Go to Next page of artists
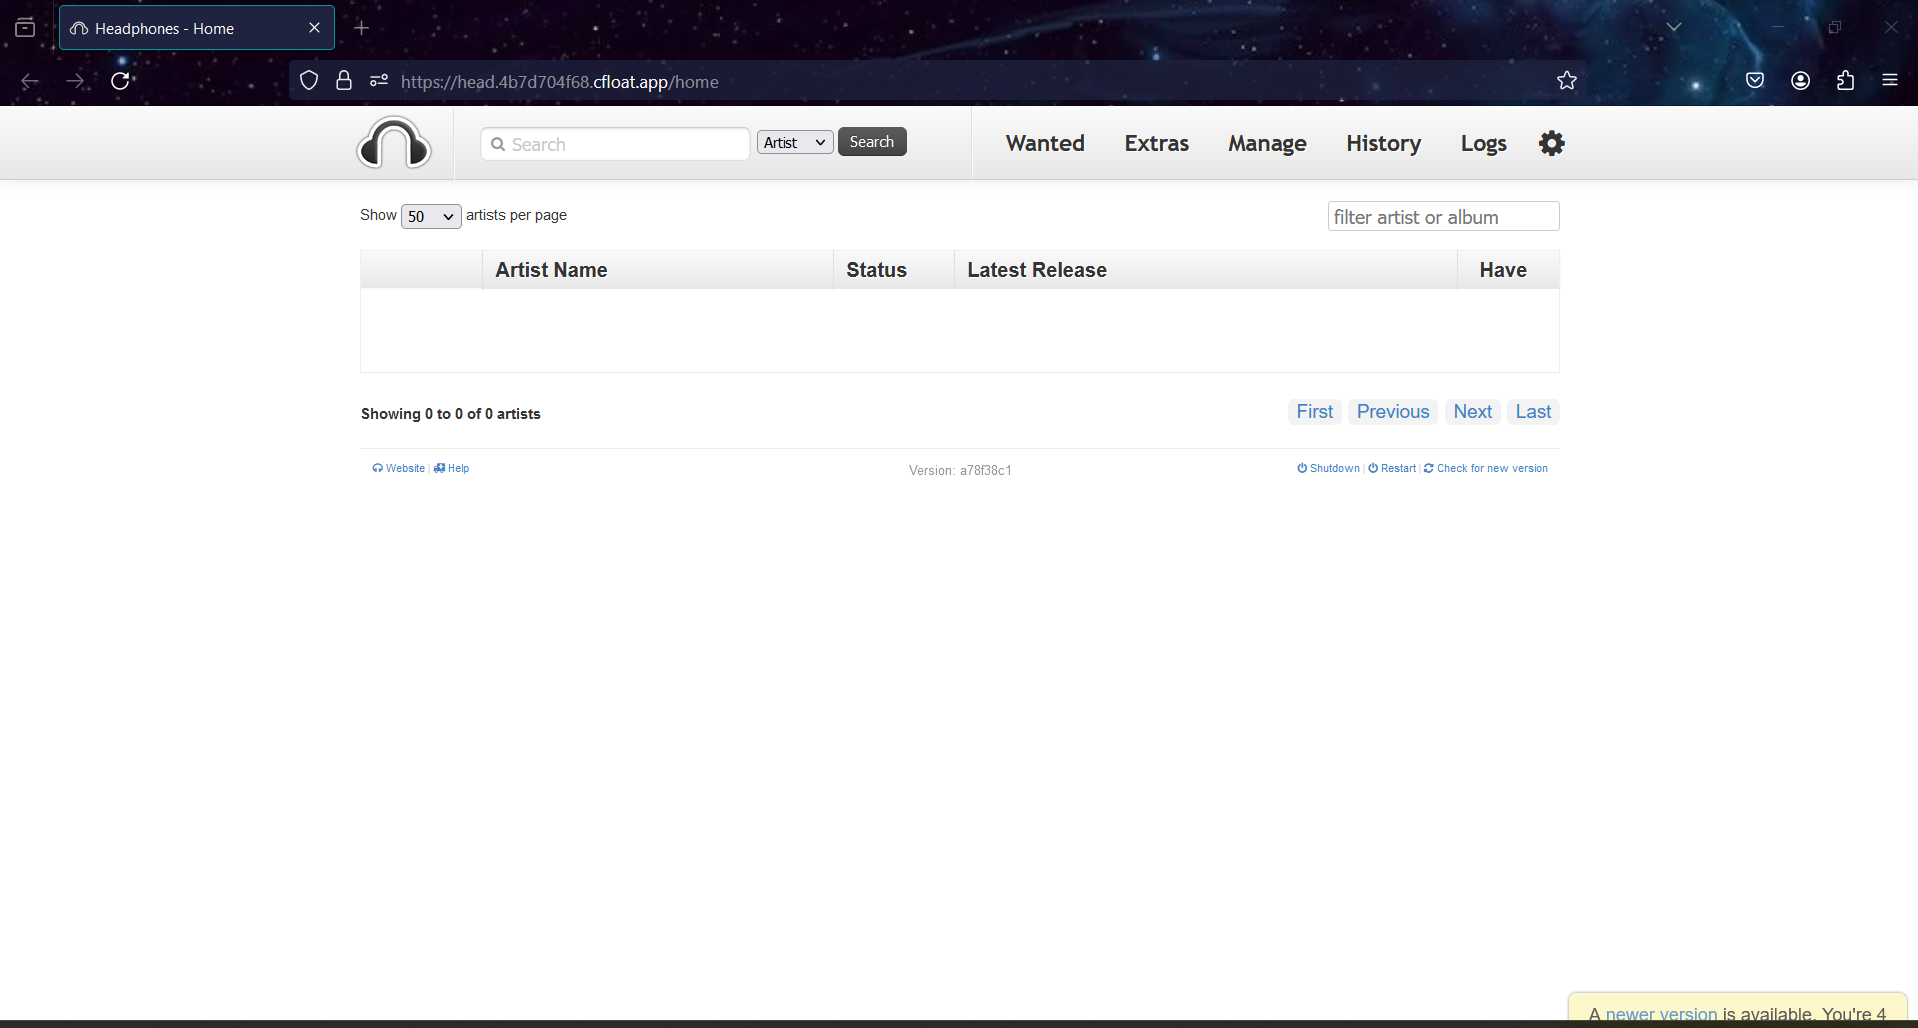The height and width of the screenshot is (1028, 1918). 1472,412
